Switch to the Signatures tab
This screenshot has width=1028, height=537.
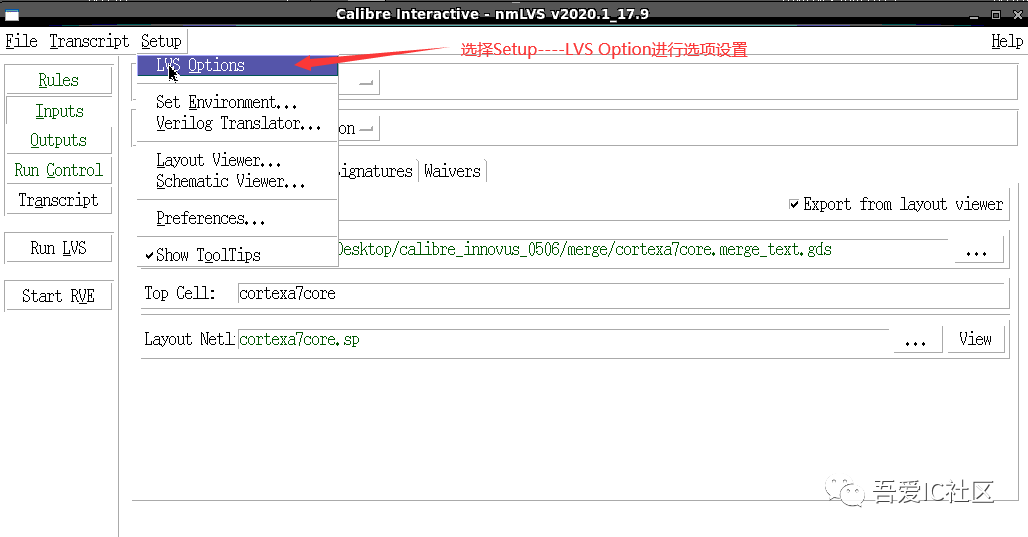376,171
